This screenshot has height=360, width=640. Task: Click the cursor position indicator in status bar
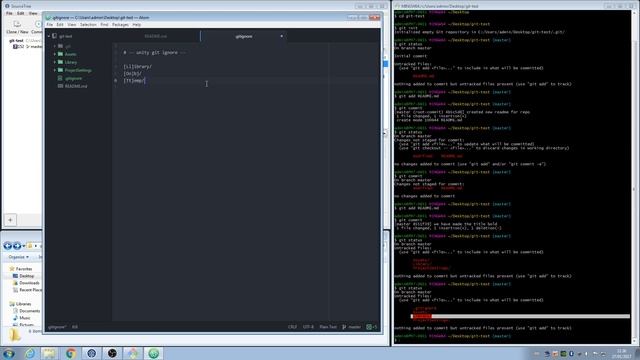click(75, 327)
